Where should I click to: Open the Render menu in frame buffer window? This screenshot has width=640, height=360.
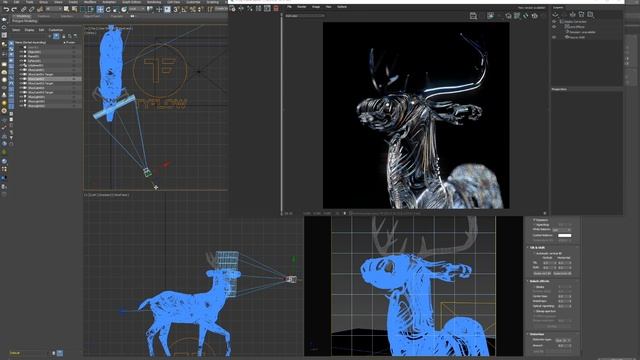[x=302, y=7]
